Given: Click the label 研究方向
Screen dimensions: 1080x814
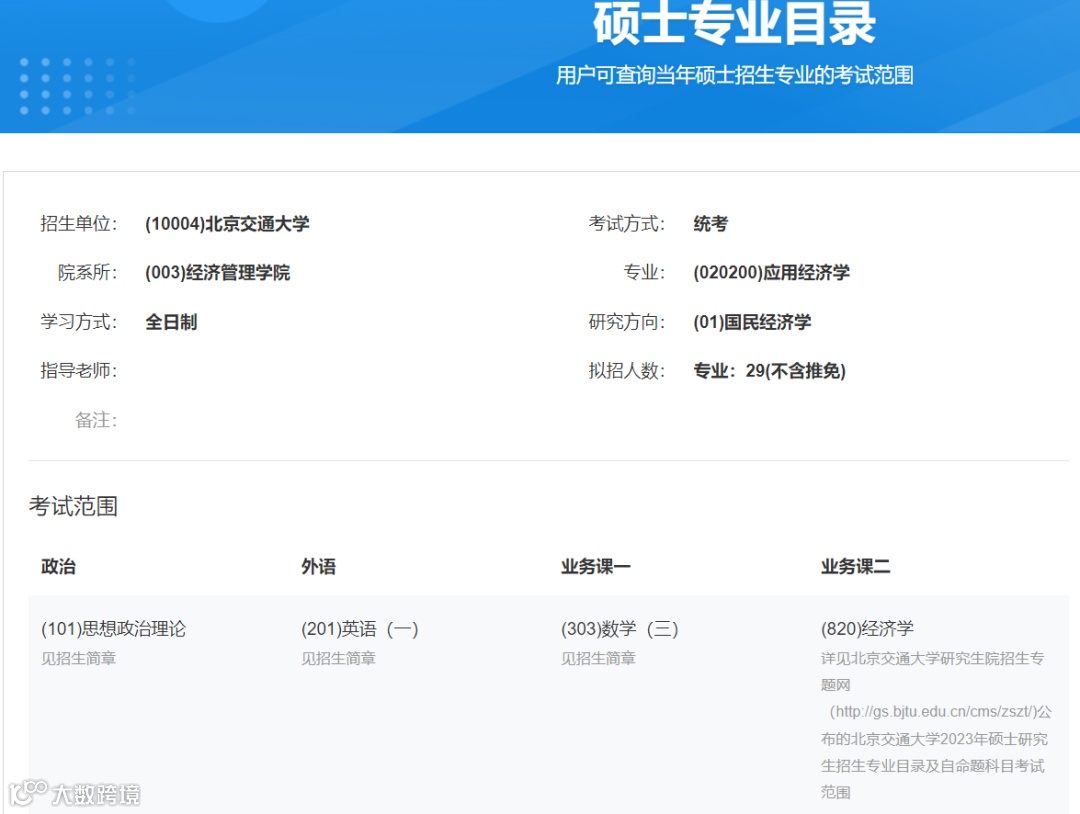Looking at the screenshot, I should tap(627, 322).
